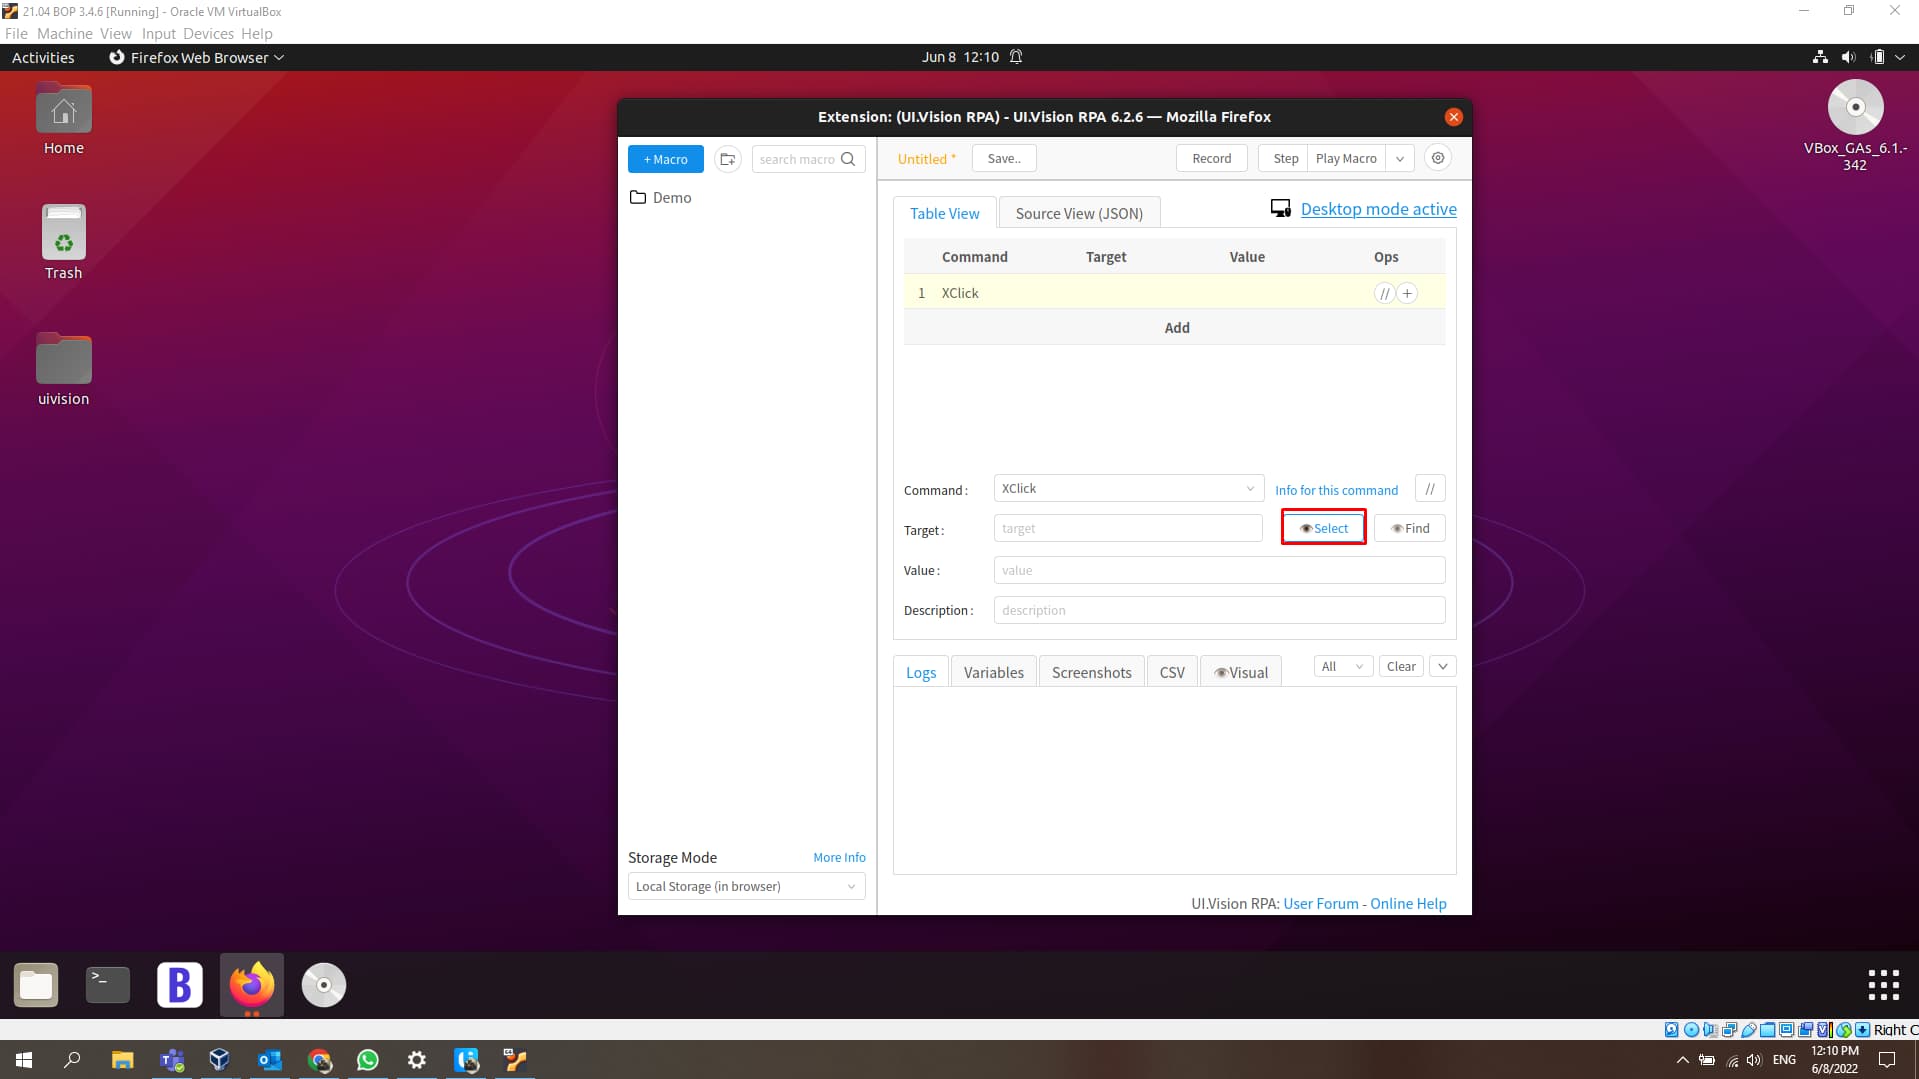Click the new folder icon beside +Macro

click(x=728, y=159)
